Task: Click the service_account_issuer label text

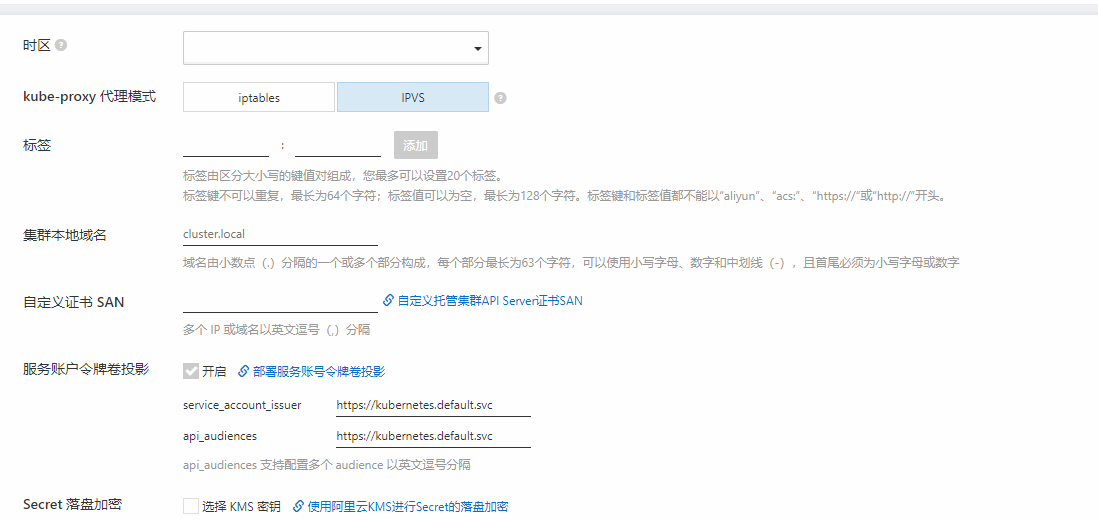Action: [x=242, y=405]
